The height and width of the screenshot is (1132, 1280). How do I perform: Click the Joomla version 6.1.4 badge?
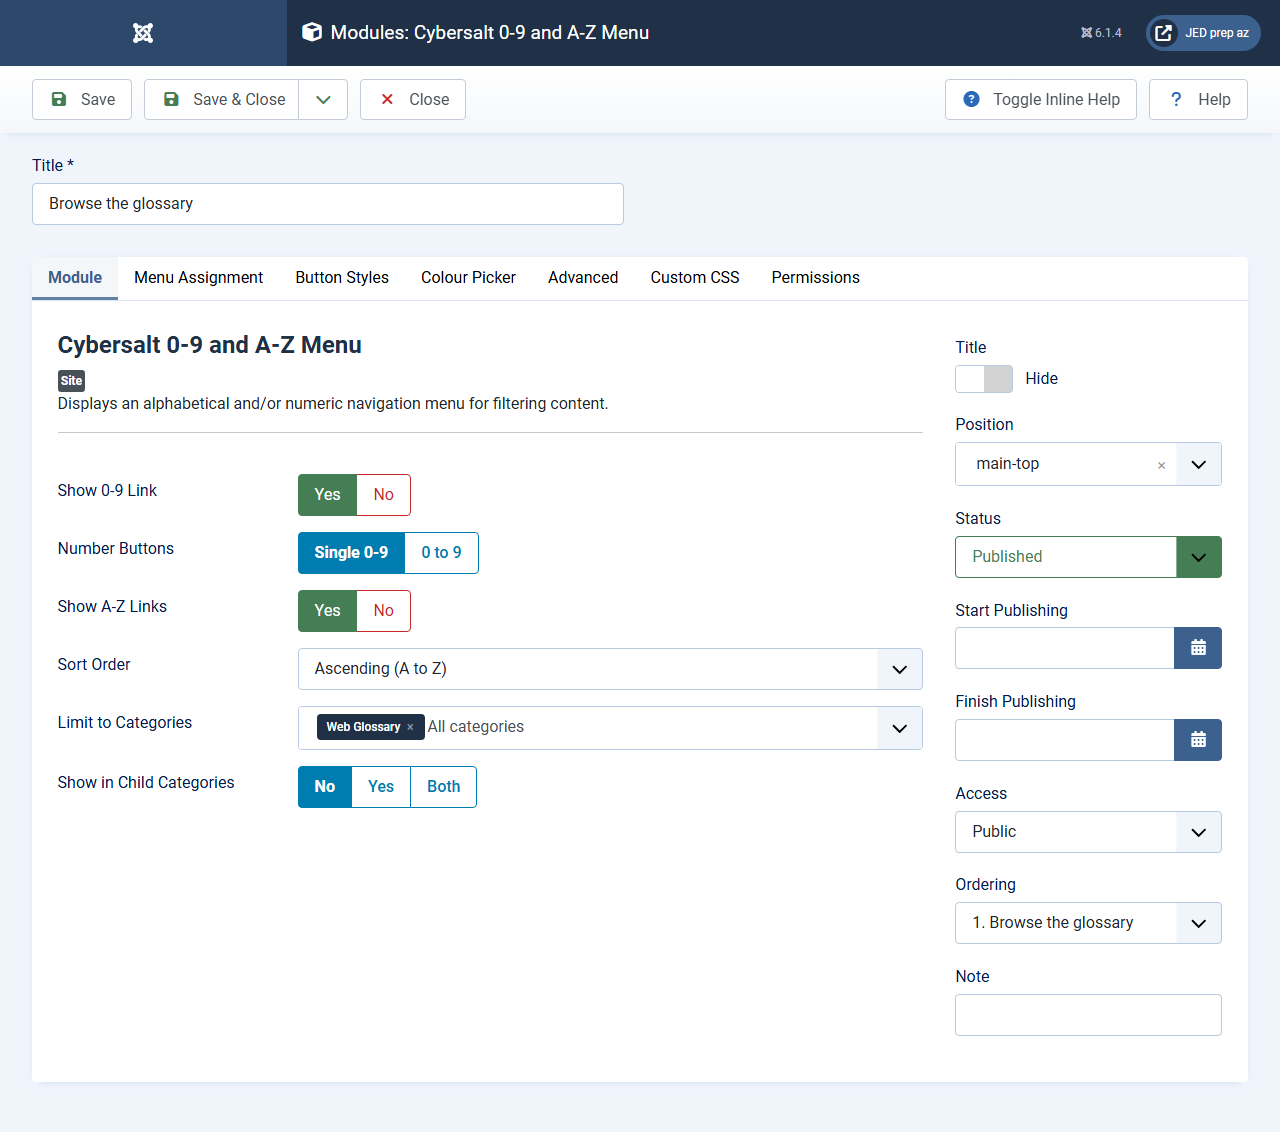(1101, 33)
